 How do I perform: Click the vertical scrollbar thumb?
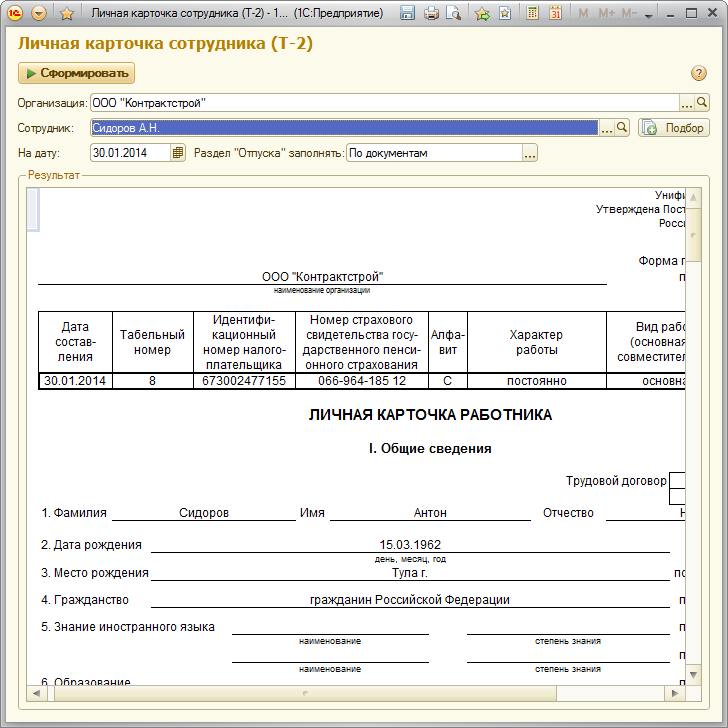tap(693, 235)
